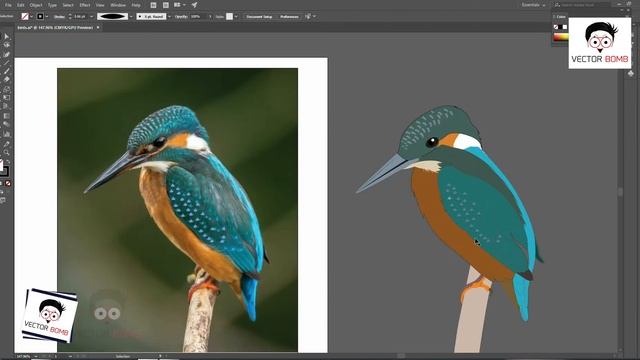Click the stroke weight stepper arrows
640x360 pixels.
[70, 17]
